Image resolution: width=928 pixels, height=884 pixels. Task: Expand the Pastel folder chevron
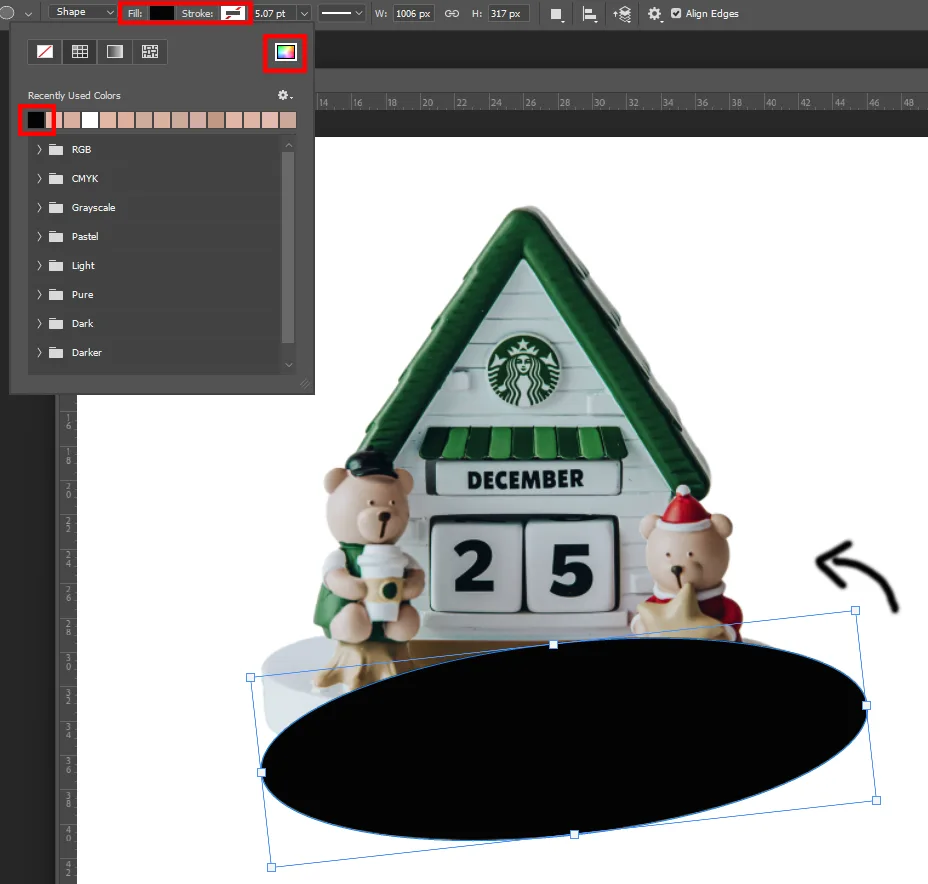click(x=39, y=236)
